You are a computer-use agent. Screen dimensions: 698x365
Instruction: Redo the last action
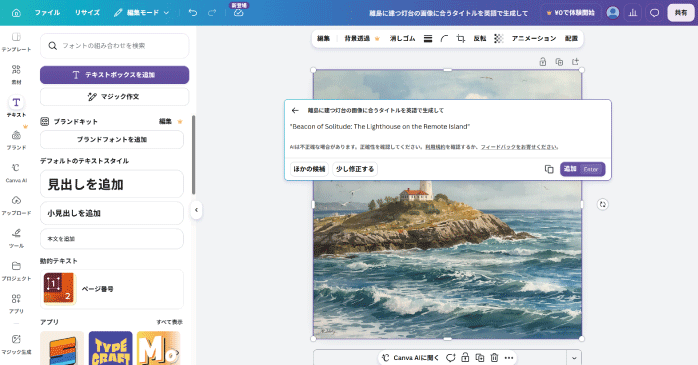click(212, 13)
